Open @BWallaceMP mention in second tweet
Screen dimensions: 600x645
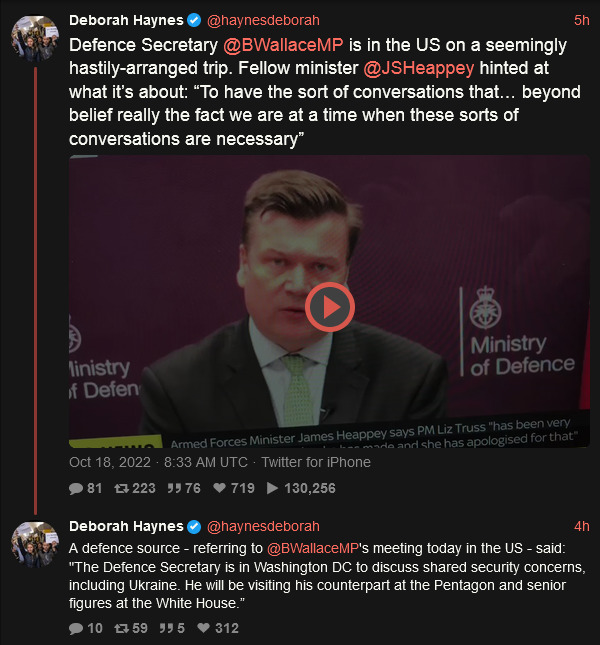tap(313, 548)
